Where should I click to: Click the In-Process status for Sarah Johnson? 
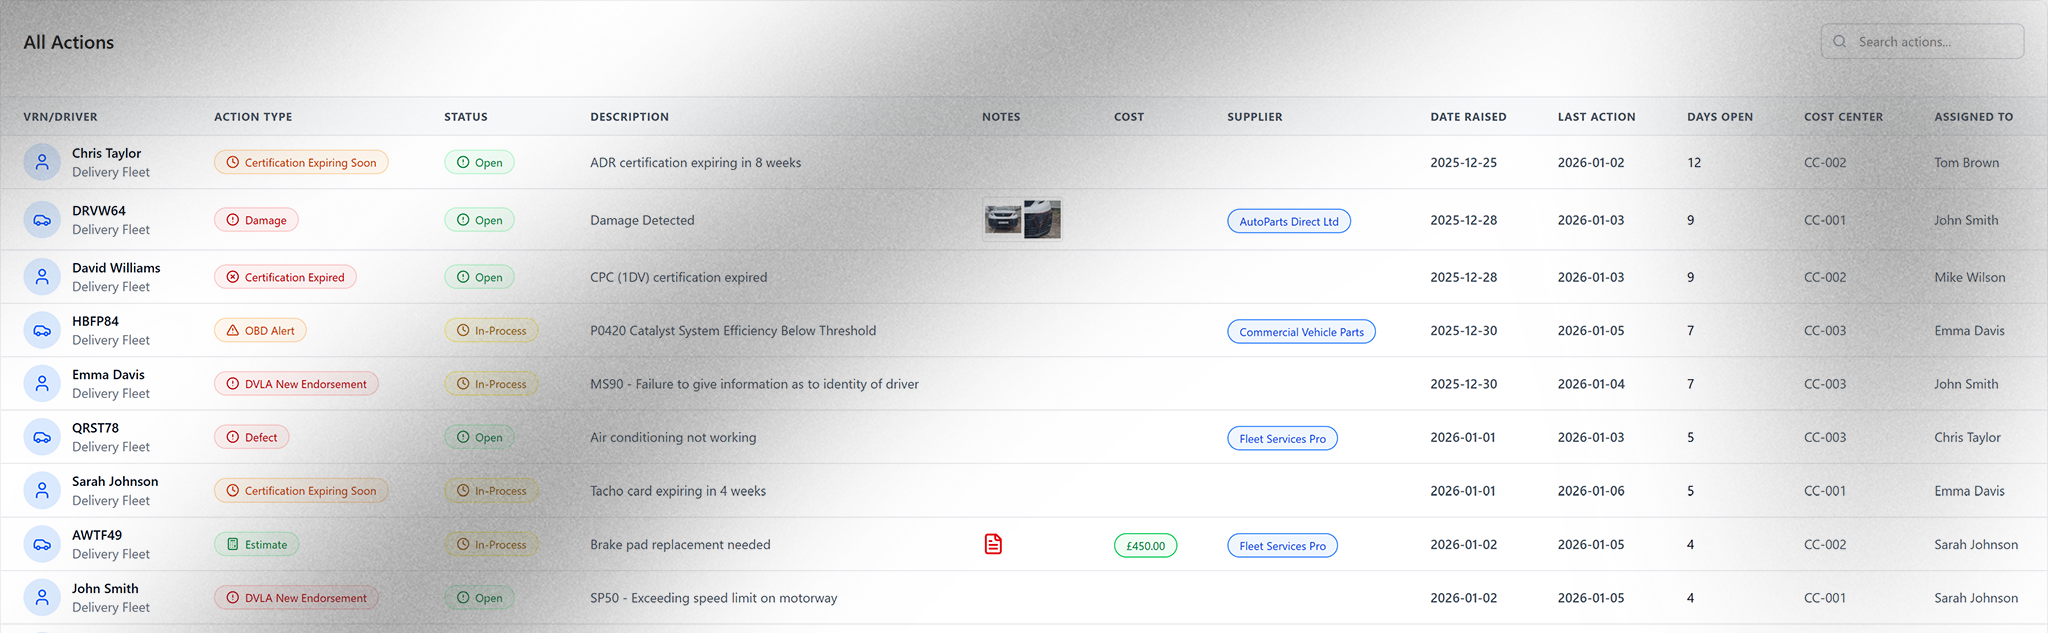tap(491, 491)
